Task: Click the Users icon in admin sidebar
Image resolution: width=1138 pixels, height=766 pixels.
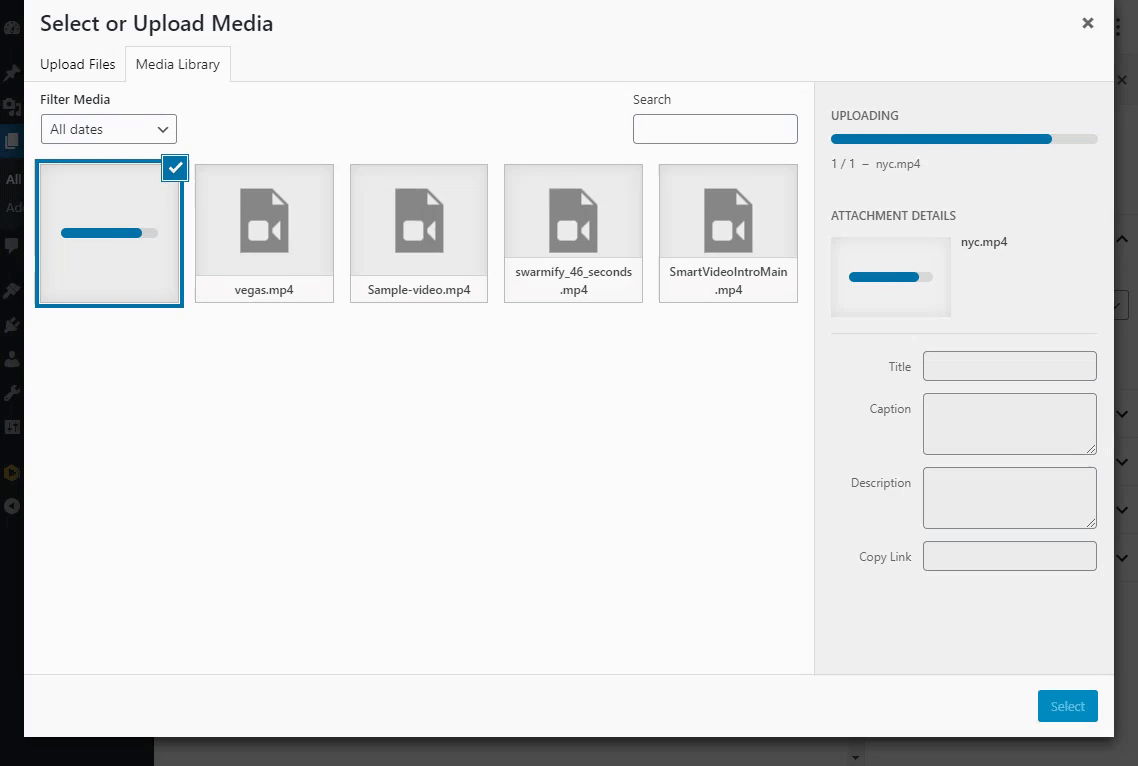Action: [x=12, y=358]
